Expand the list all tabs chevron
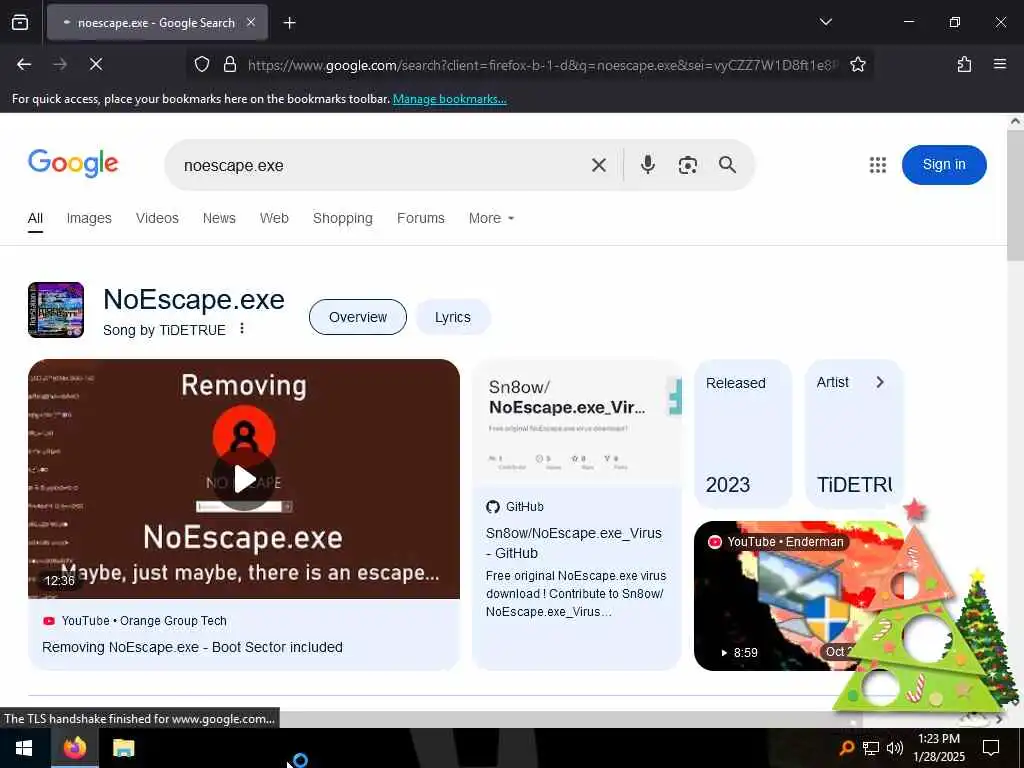1024x768 pixels. (825, 22)
